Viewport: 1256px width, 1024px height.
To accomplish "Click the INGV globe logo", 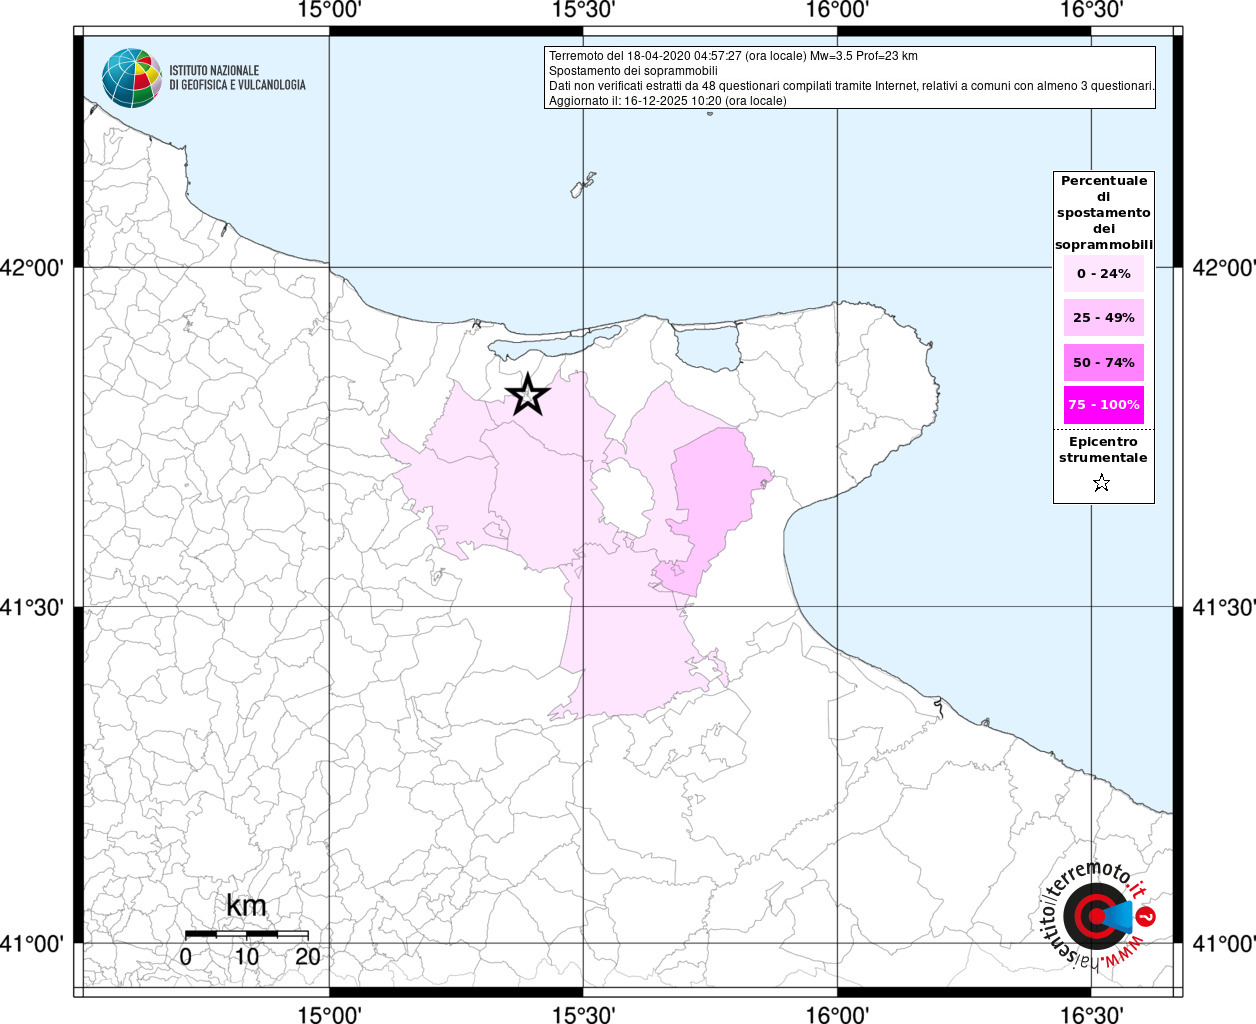I will click(131, 78).
